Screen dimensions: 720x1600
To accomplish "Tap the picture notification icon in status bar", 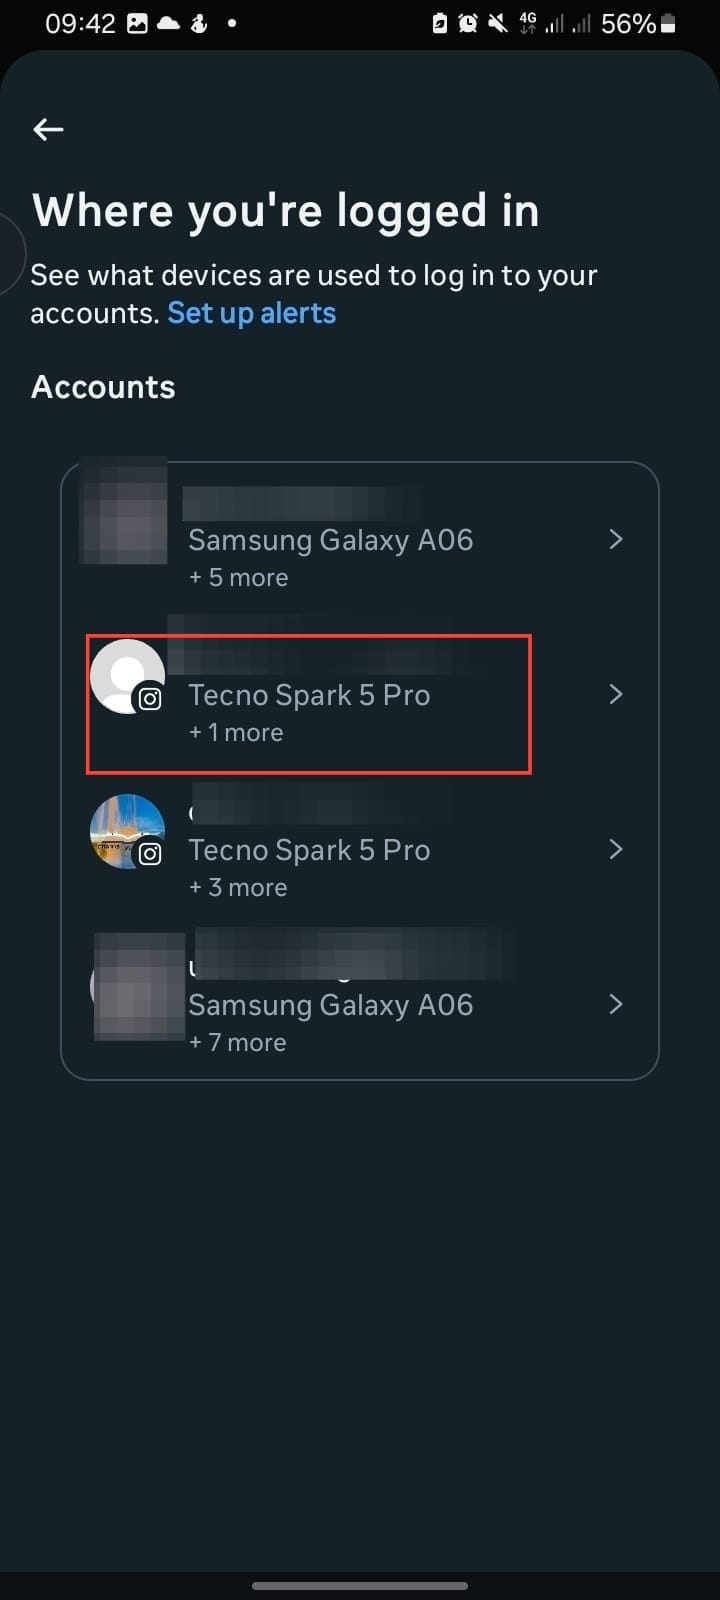I will pyautogui.click(x=139, y=24).
